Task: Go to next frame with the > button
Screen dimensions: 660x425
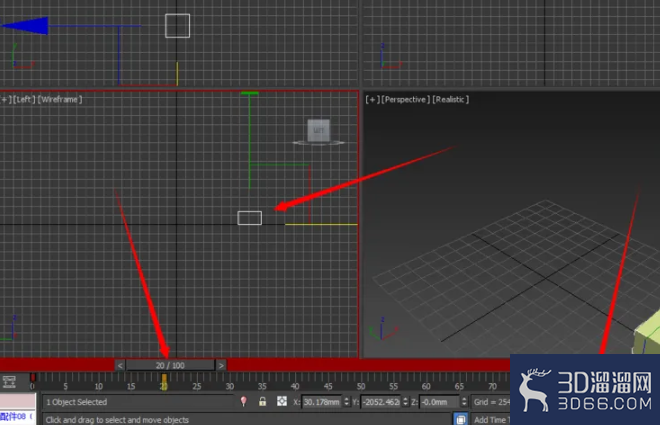Action: click(221, 365)
